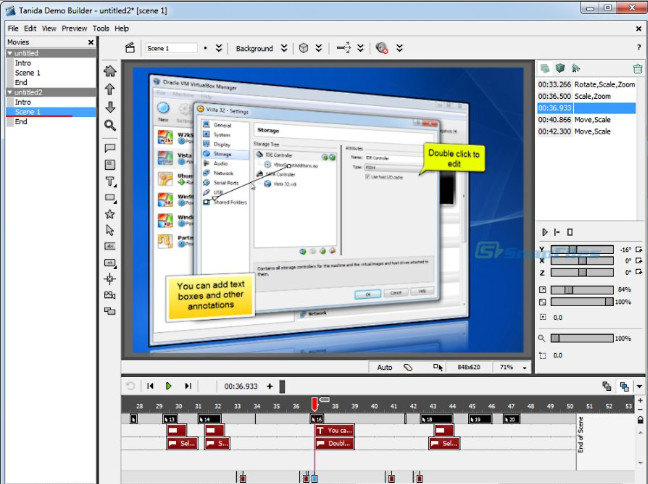
Task: Click the 84% scale slider
Action: pos(582,290)
